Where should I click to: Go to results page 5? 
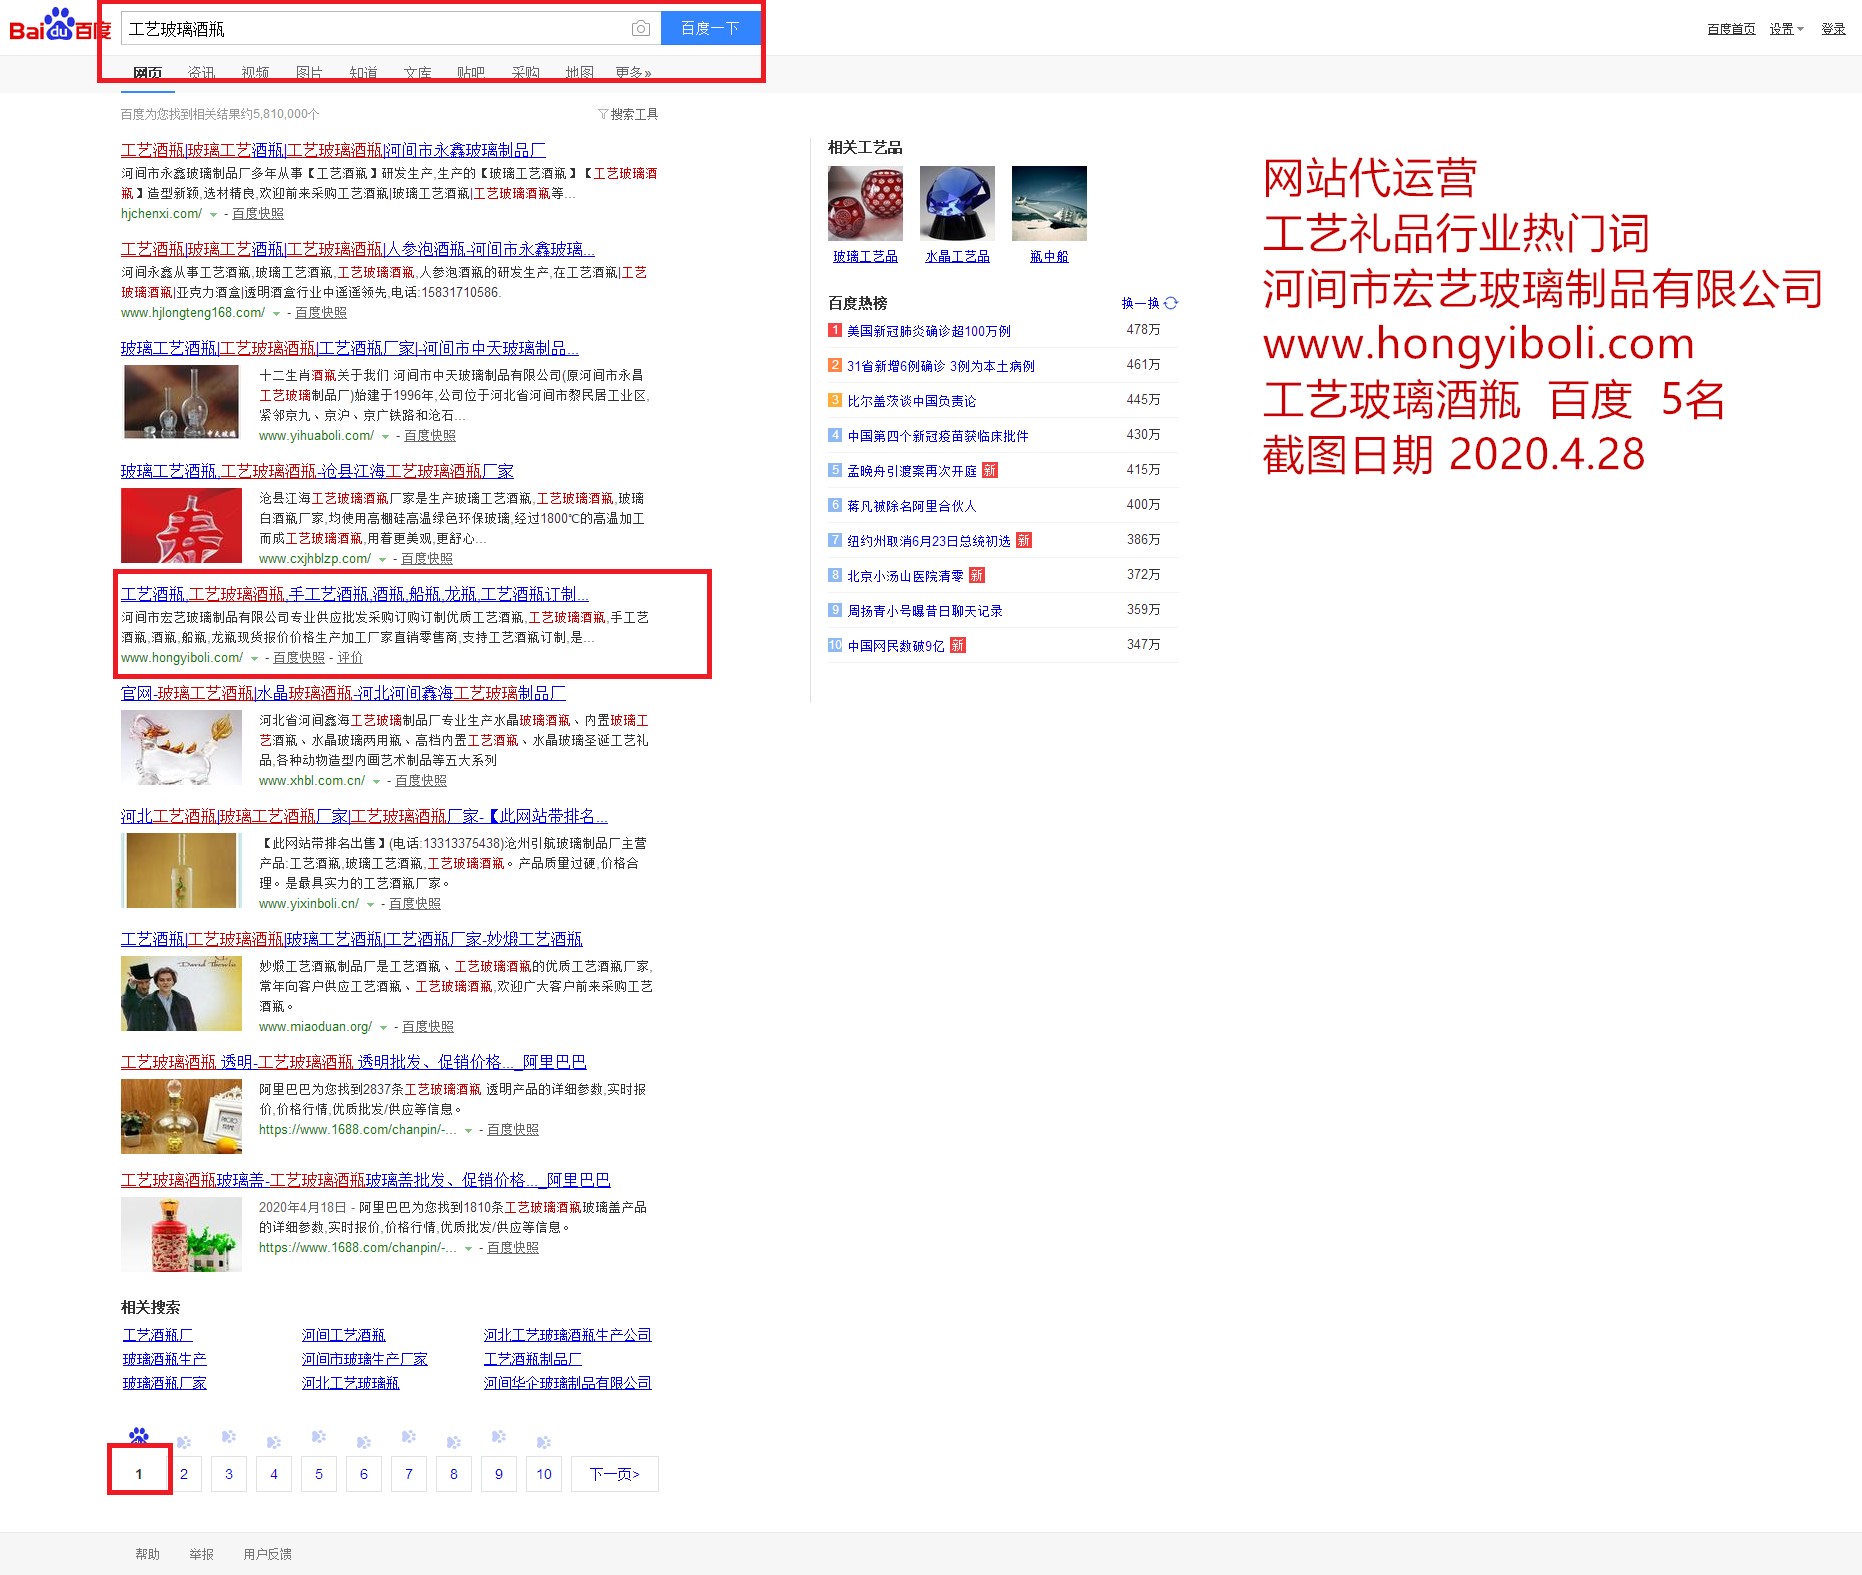(319, 1474)
